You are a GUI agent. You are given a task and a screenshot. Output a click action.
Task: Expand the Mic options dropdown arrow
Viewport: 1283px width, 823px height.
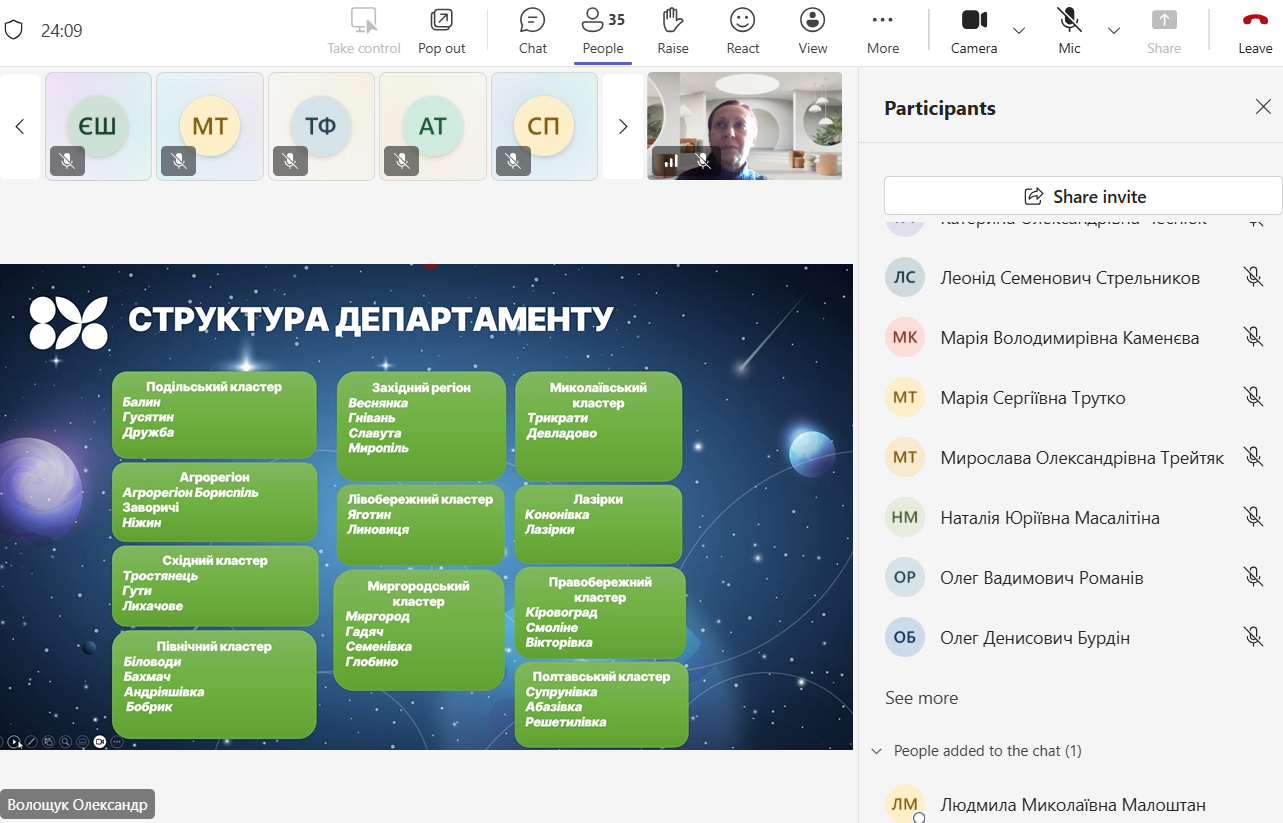click(x=1114, y=31)
